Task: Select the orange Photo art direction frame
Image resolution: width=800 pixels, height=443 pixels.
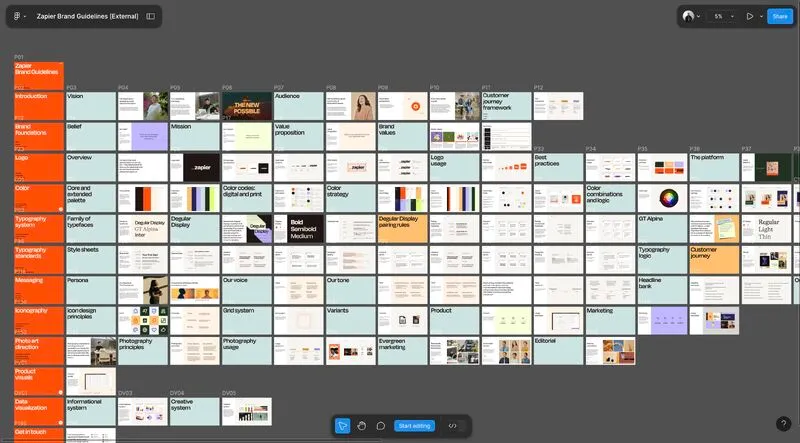Action: [x=39, y=351]
